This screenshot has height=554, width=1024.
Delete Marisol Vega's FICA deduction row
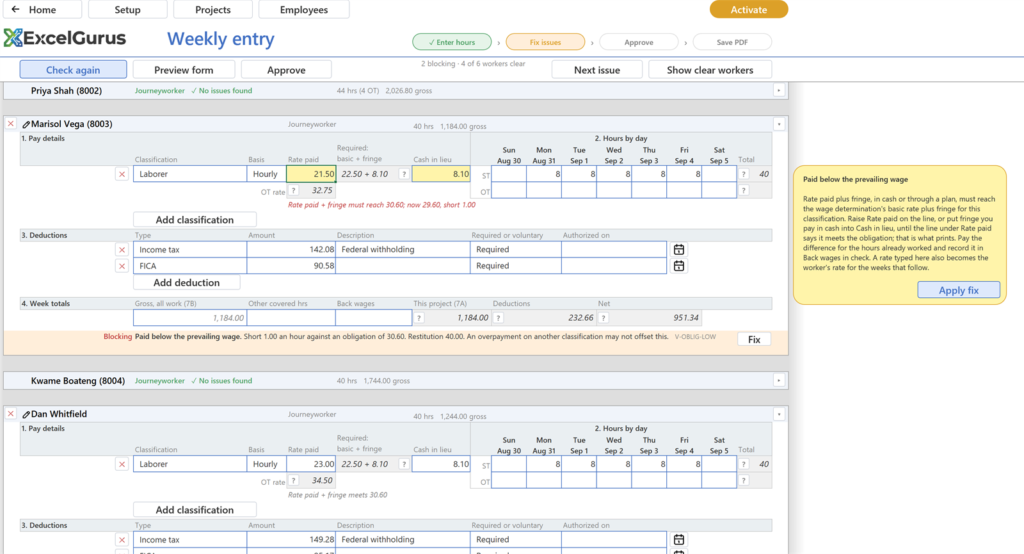pyautogui.click(x=121, y=266)
